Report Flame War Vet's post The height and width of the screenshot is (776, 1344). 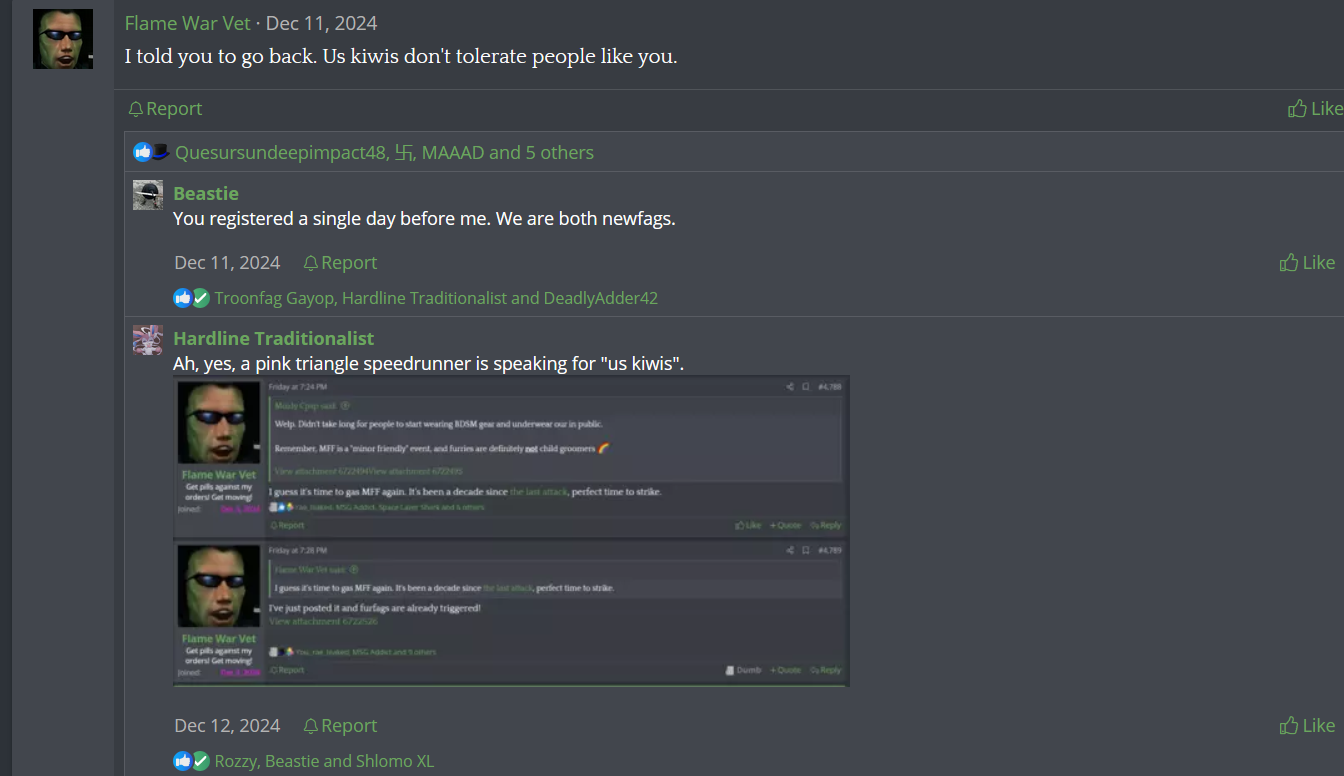165,109
